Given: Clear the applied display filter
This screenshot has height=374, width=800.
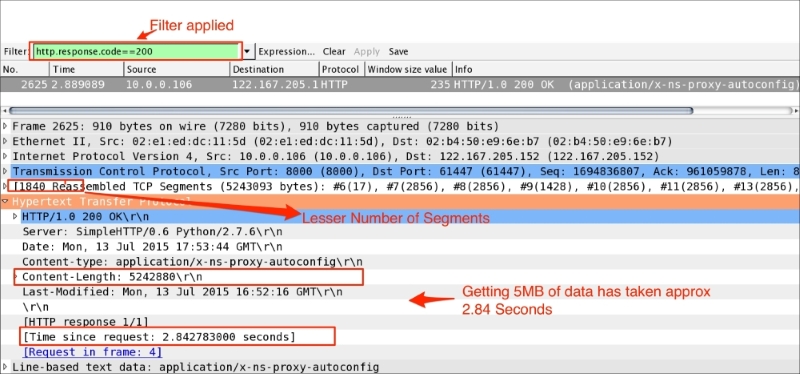Looking at the screenshot, I should [x=334, y=52].
